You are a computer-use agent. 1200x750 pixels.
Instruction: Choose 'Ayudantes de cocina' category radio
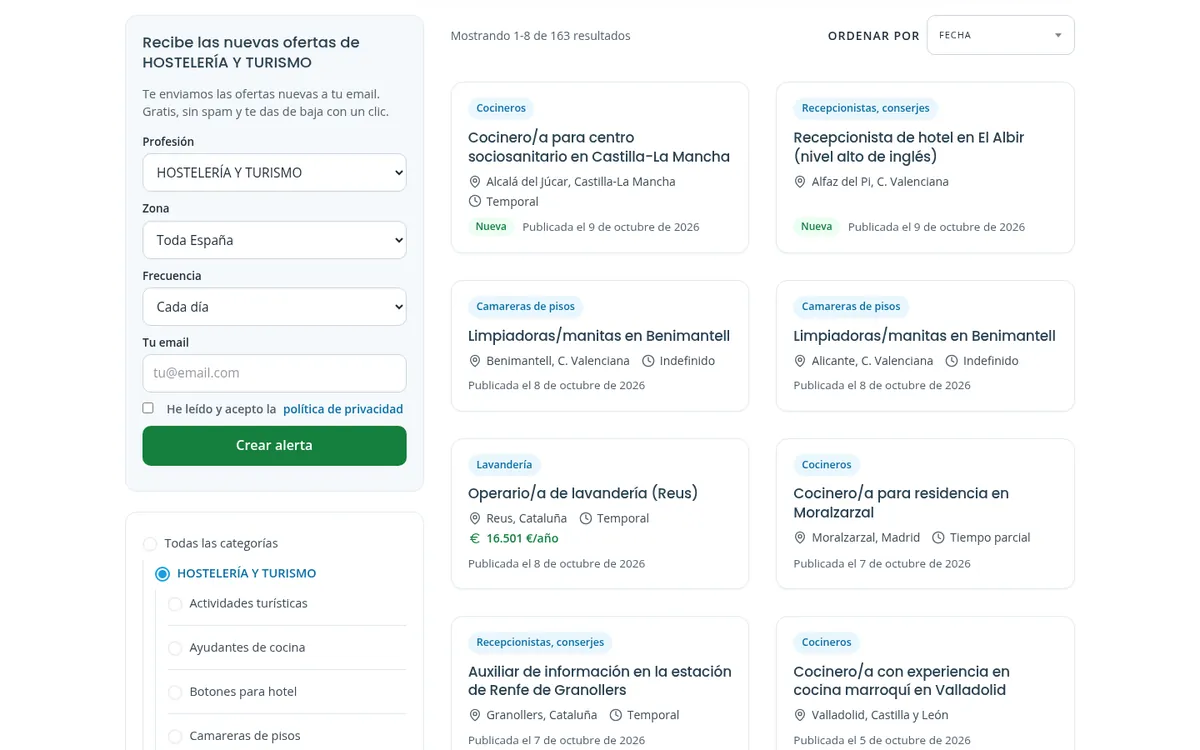(x=175, y=648)
